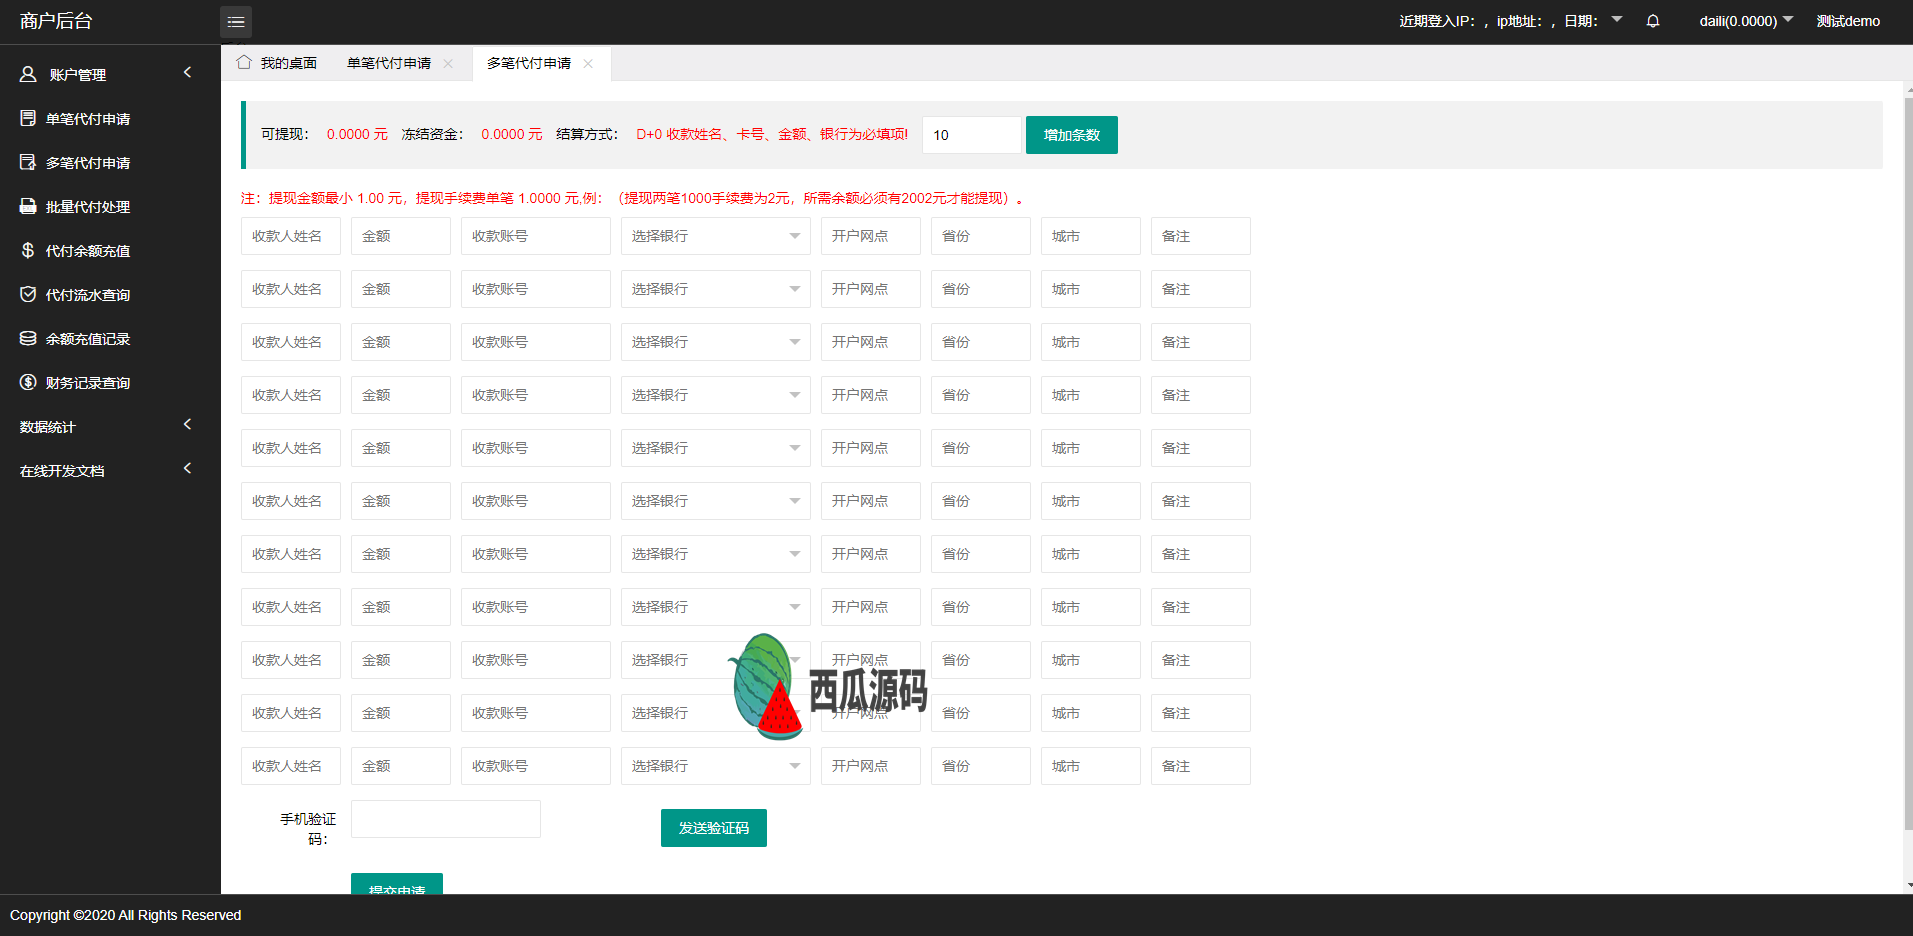Image resolution: width=1913 pixels, height=936 pixels.
Task: Focus last row 备注 field
Action: click(x=1201, y=766)
